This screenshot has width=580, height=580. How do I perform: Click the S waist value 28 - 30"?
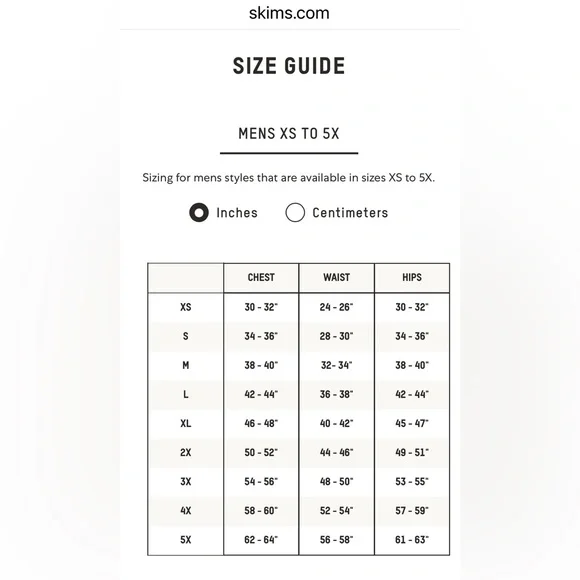click(336, 336)
